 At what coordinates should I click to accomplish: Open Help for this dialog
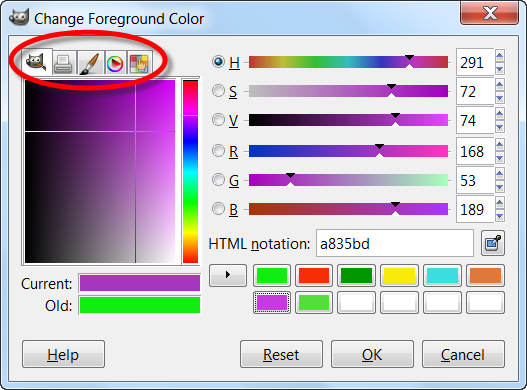pyautogui.click(x=63, y=354)
